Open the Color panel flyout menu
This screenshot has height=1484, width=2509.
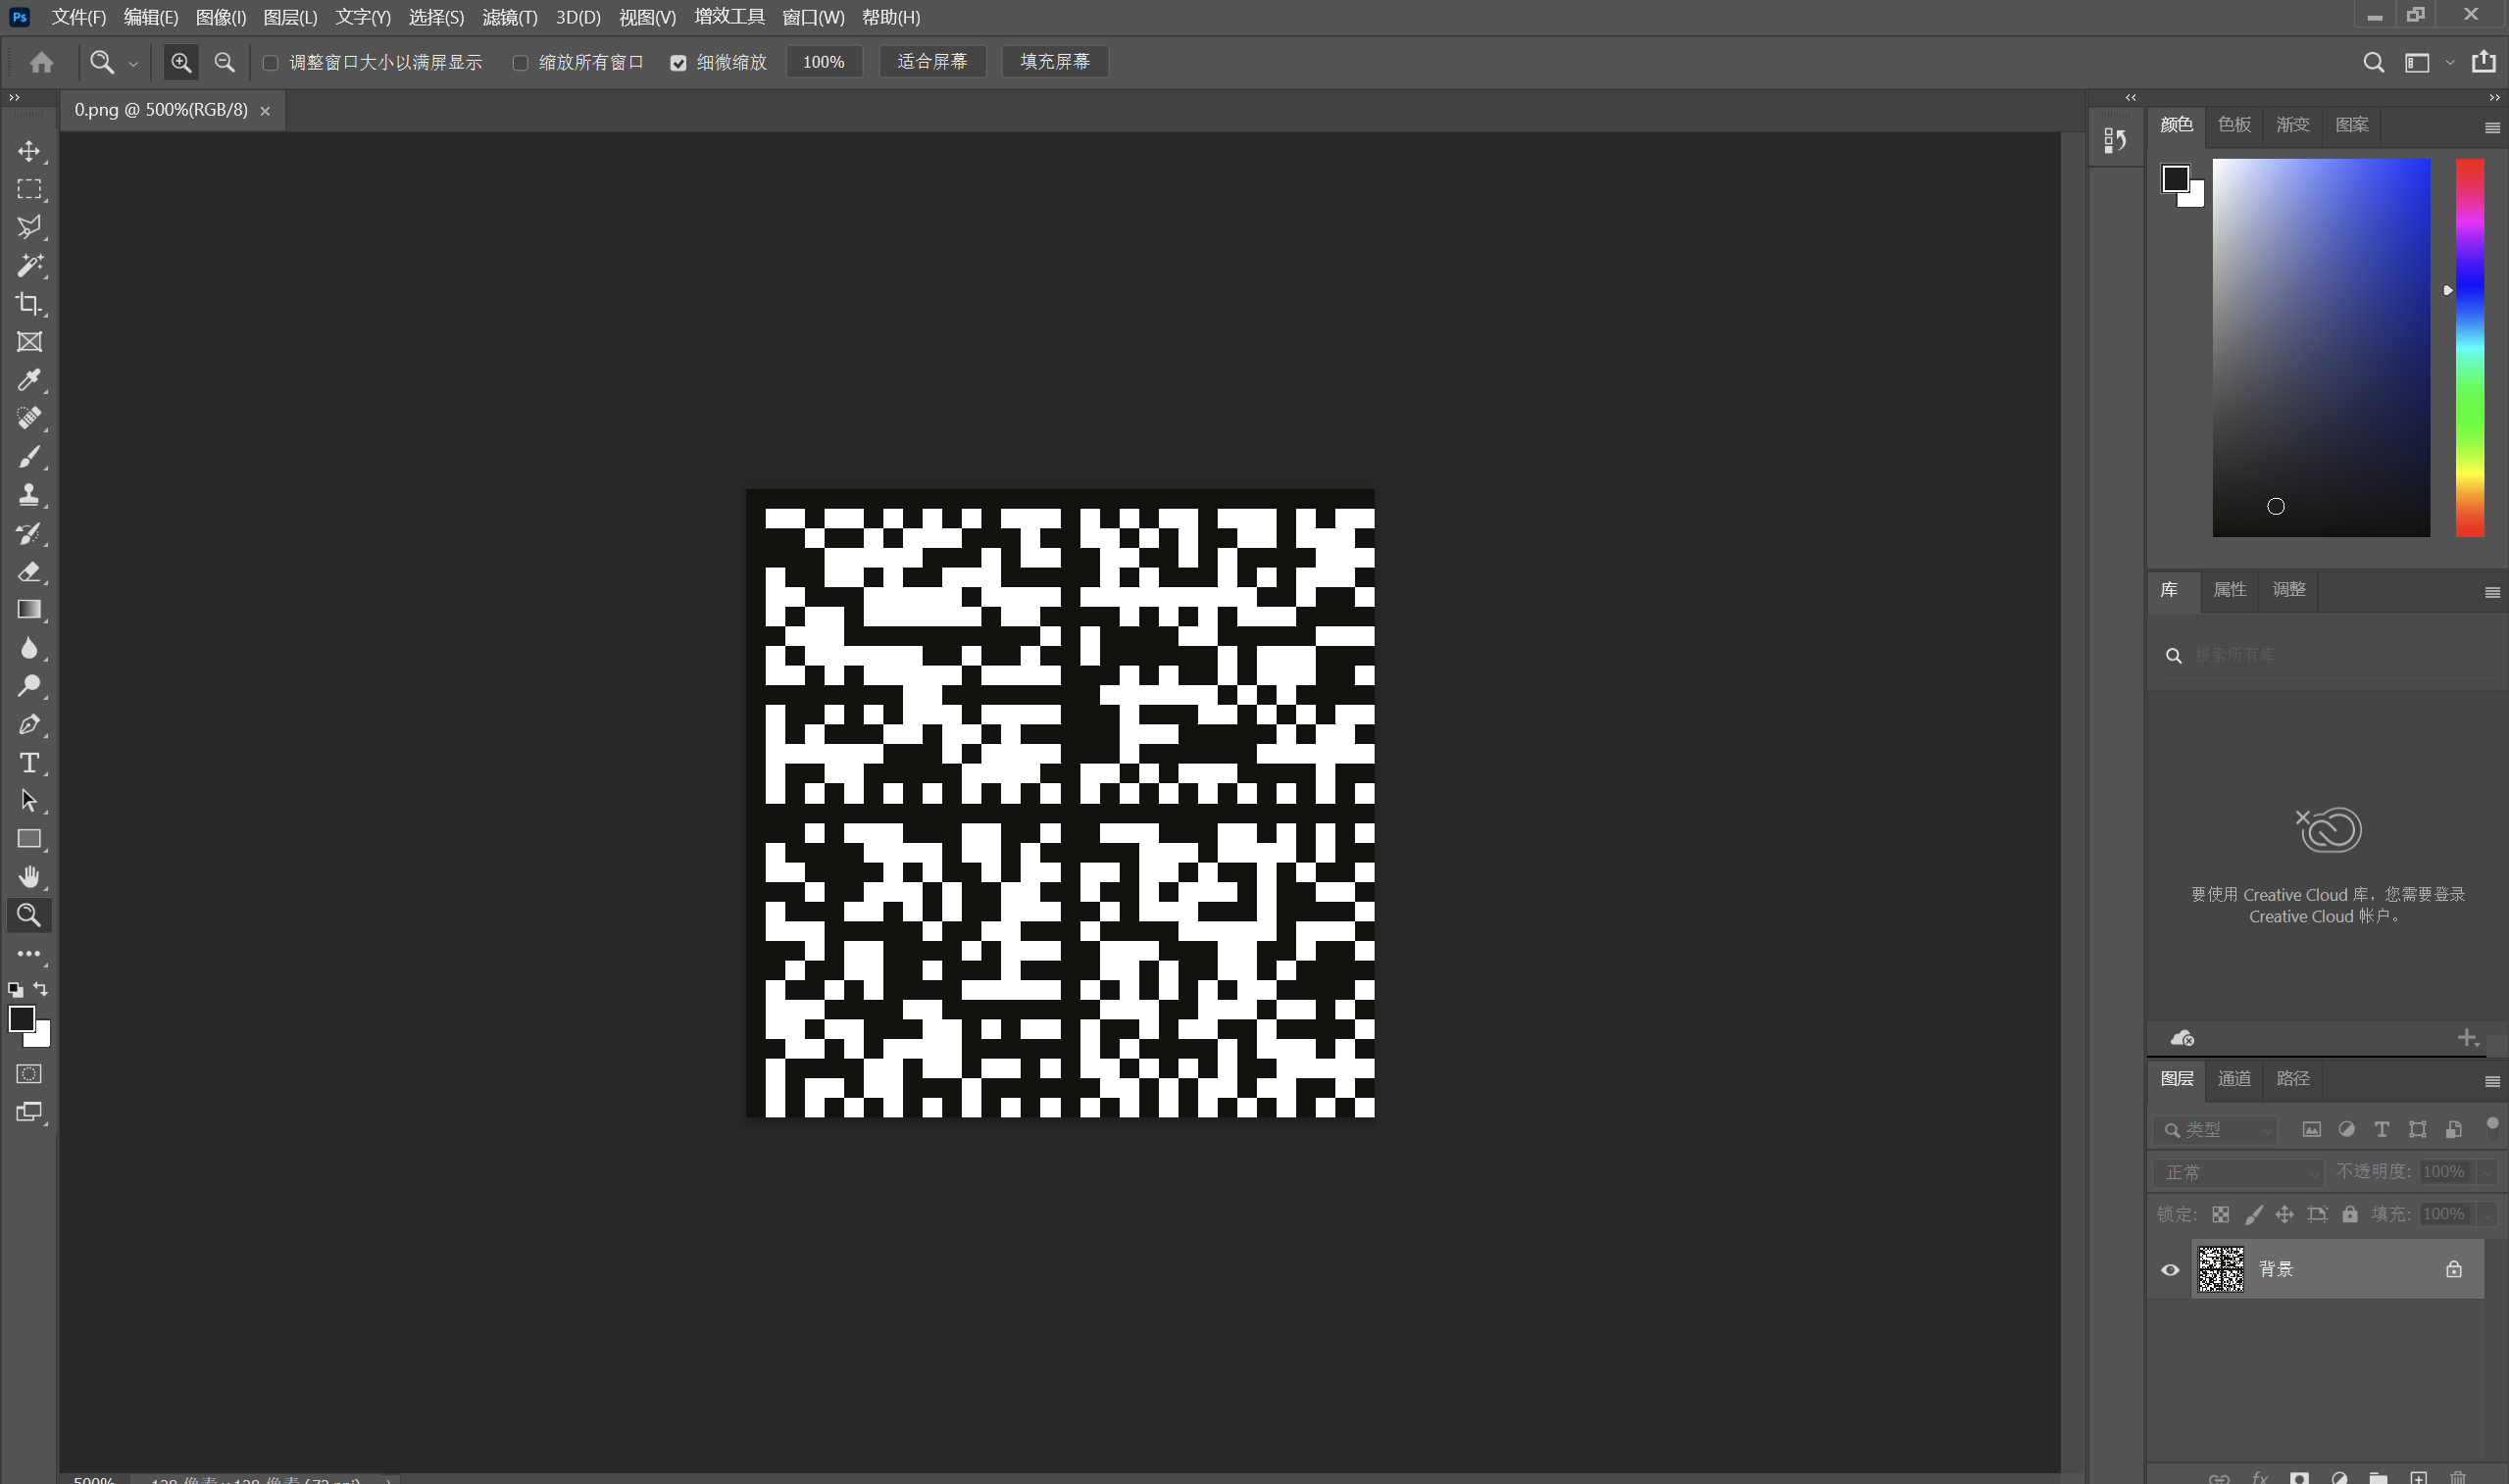point(2492,128)
